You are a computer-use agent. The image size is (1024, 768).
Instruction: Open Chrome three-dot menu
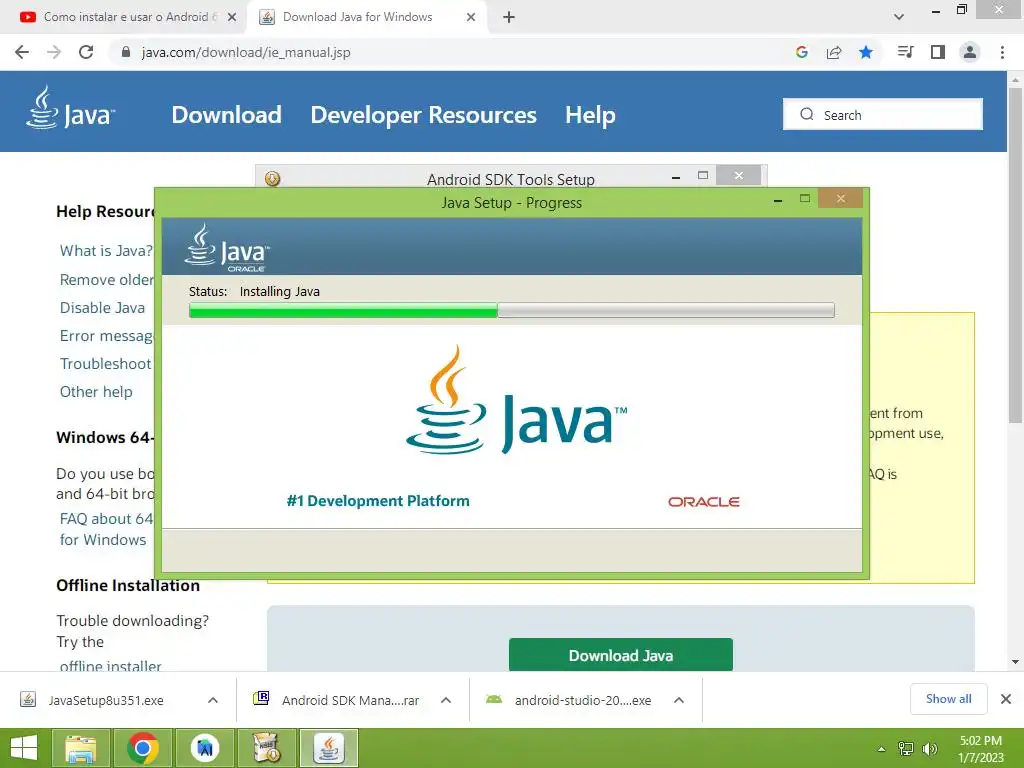[1002, 52]
